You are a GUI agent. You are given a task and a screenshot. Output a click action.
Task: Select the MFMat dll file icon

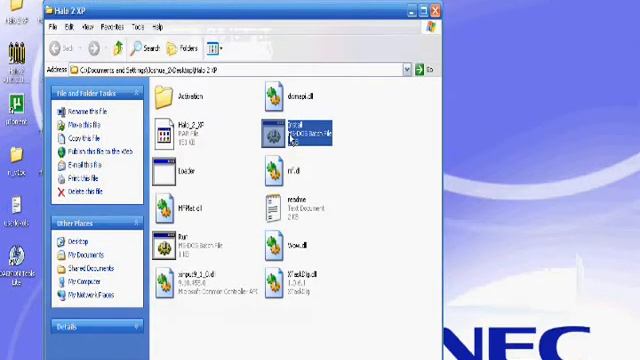coord(164,208)
